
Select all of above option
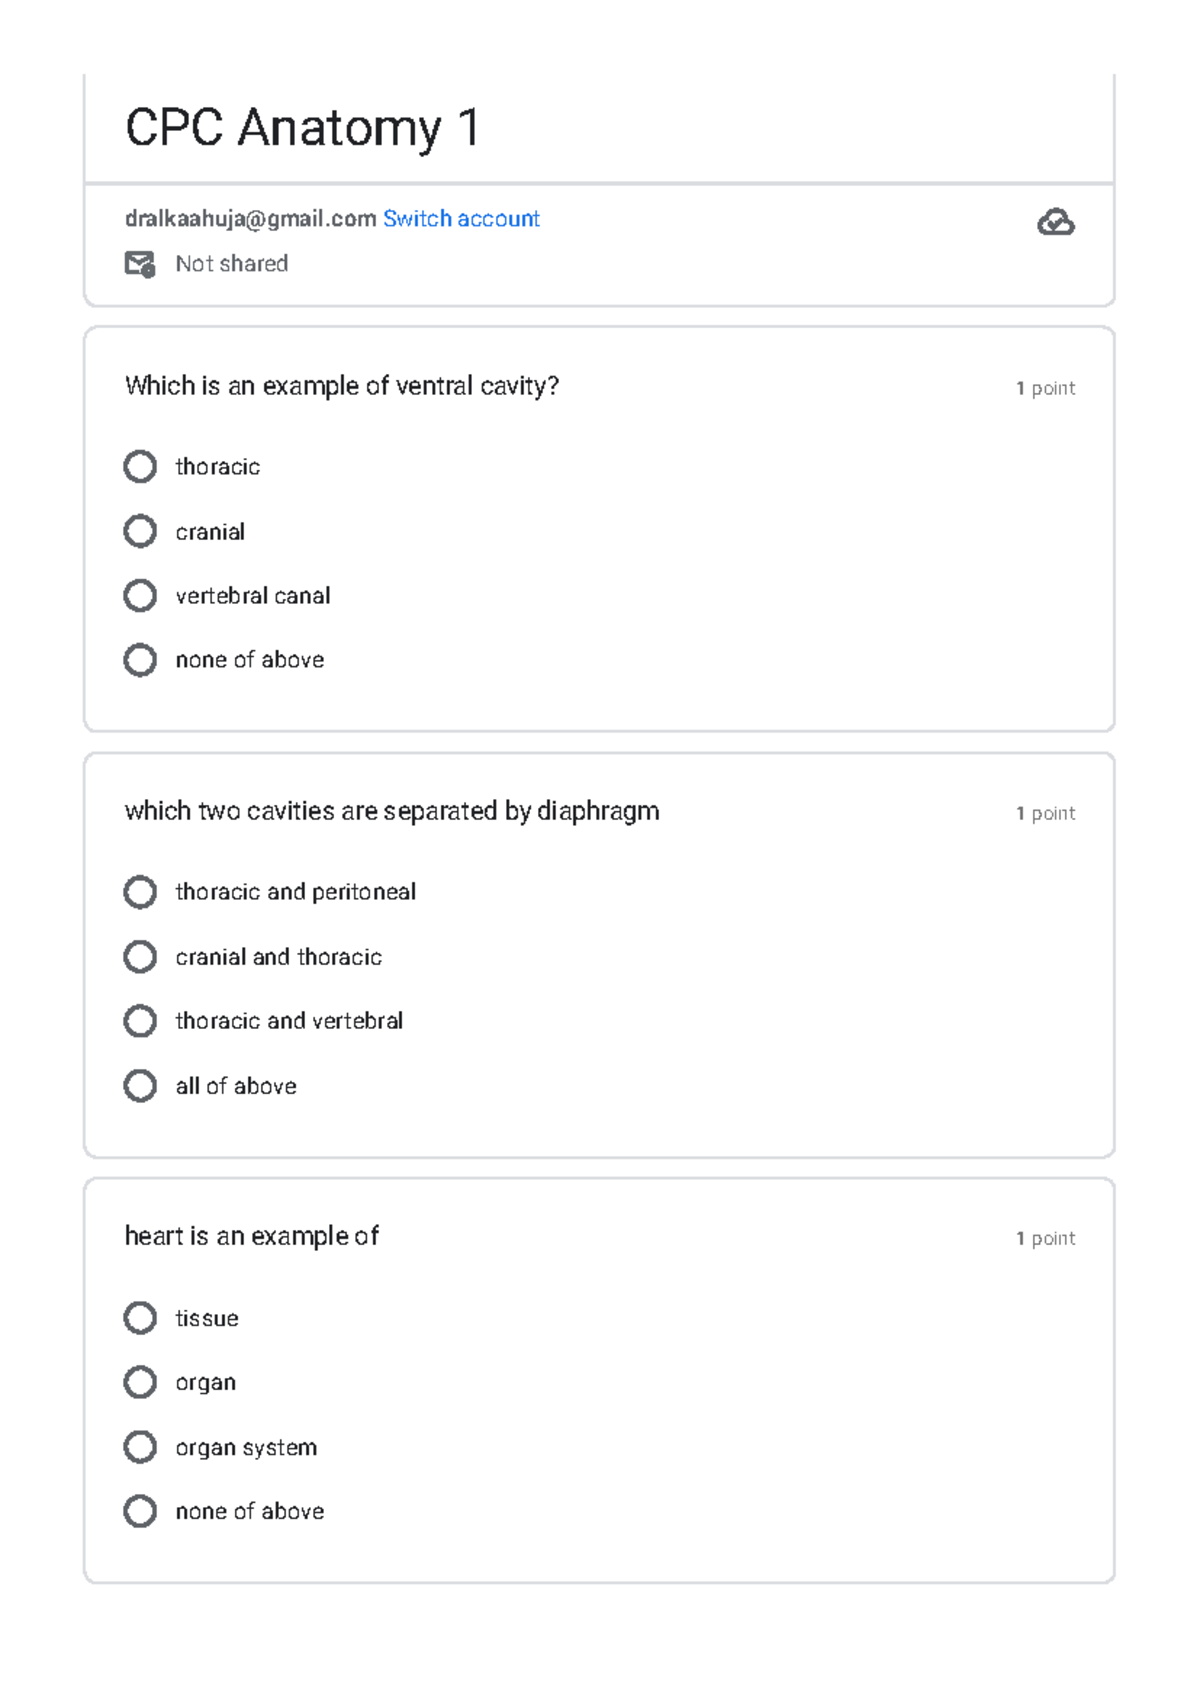(x=140, y=1086)
